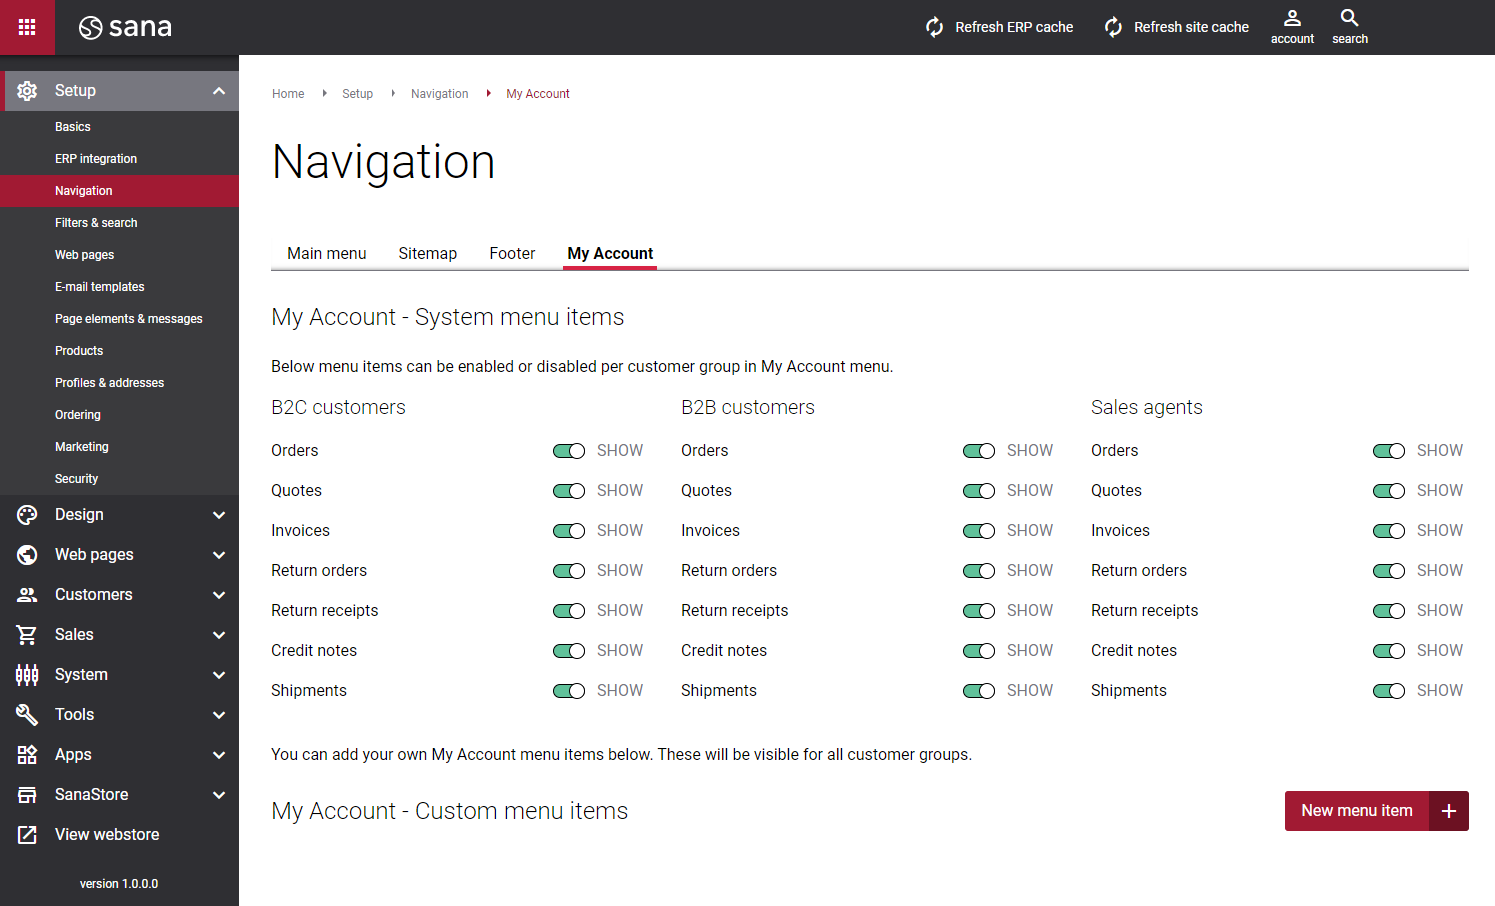The width and height of the screenshot is (1495, 906).
Task: Select the My Account tab
Action: tap(610, 254)
